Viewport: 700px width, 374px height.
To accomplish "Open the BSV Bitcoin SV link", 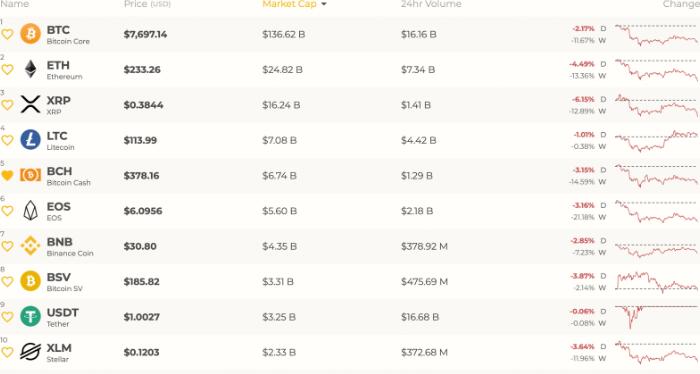I will click(x=64, y=282).
